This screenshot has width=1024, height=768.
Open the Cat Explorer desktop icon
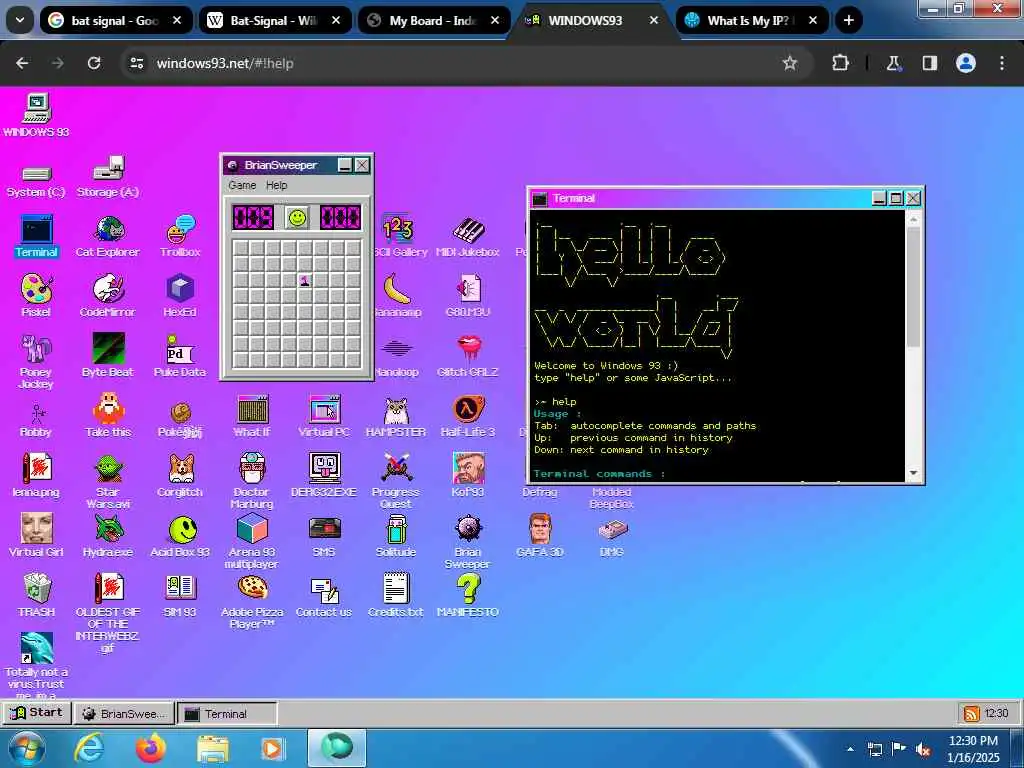click(108, 236)
